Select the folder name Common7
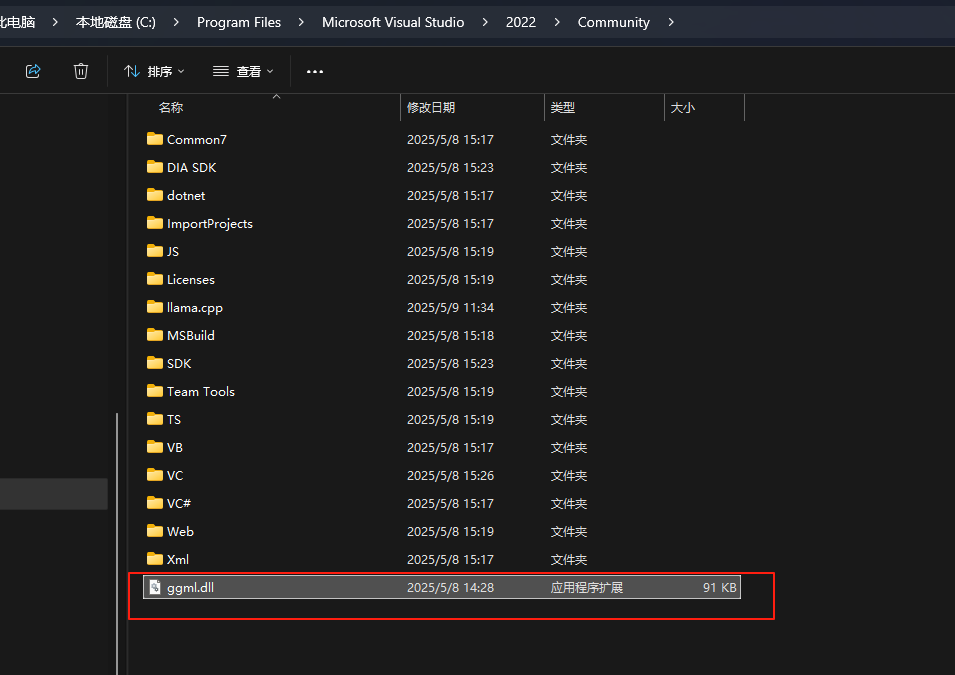This screenshot has width=955, height=675. point(197,140)
